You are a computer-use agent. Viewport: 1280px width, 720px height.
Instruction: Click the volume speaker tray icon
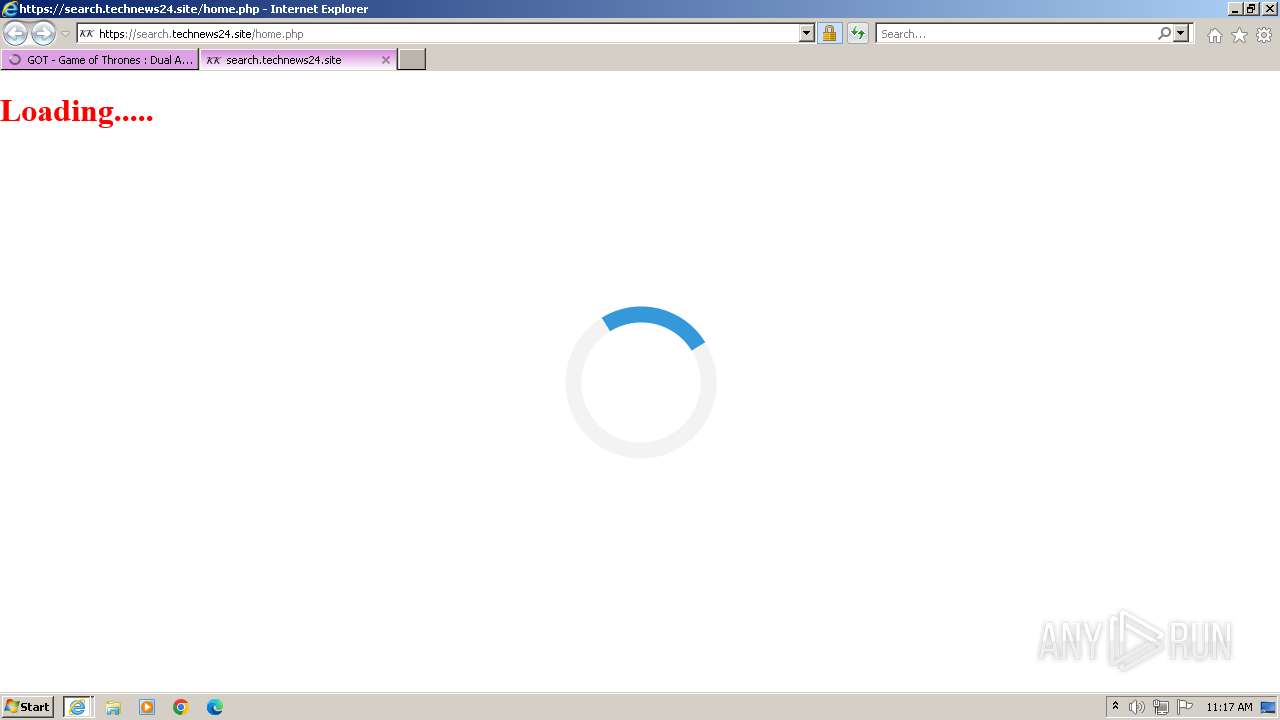click(1137, 707)
